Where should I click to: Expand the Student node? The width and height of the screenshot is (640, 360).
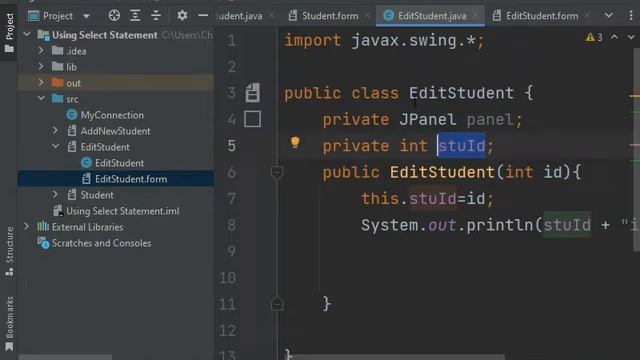56,194
